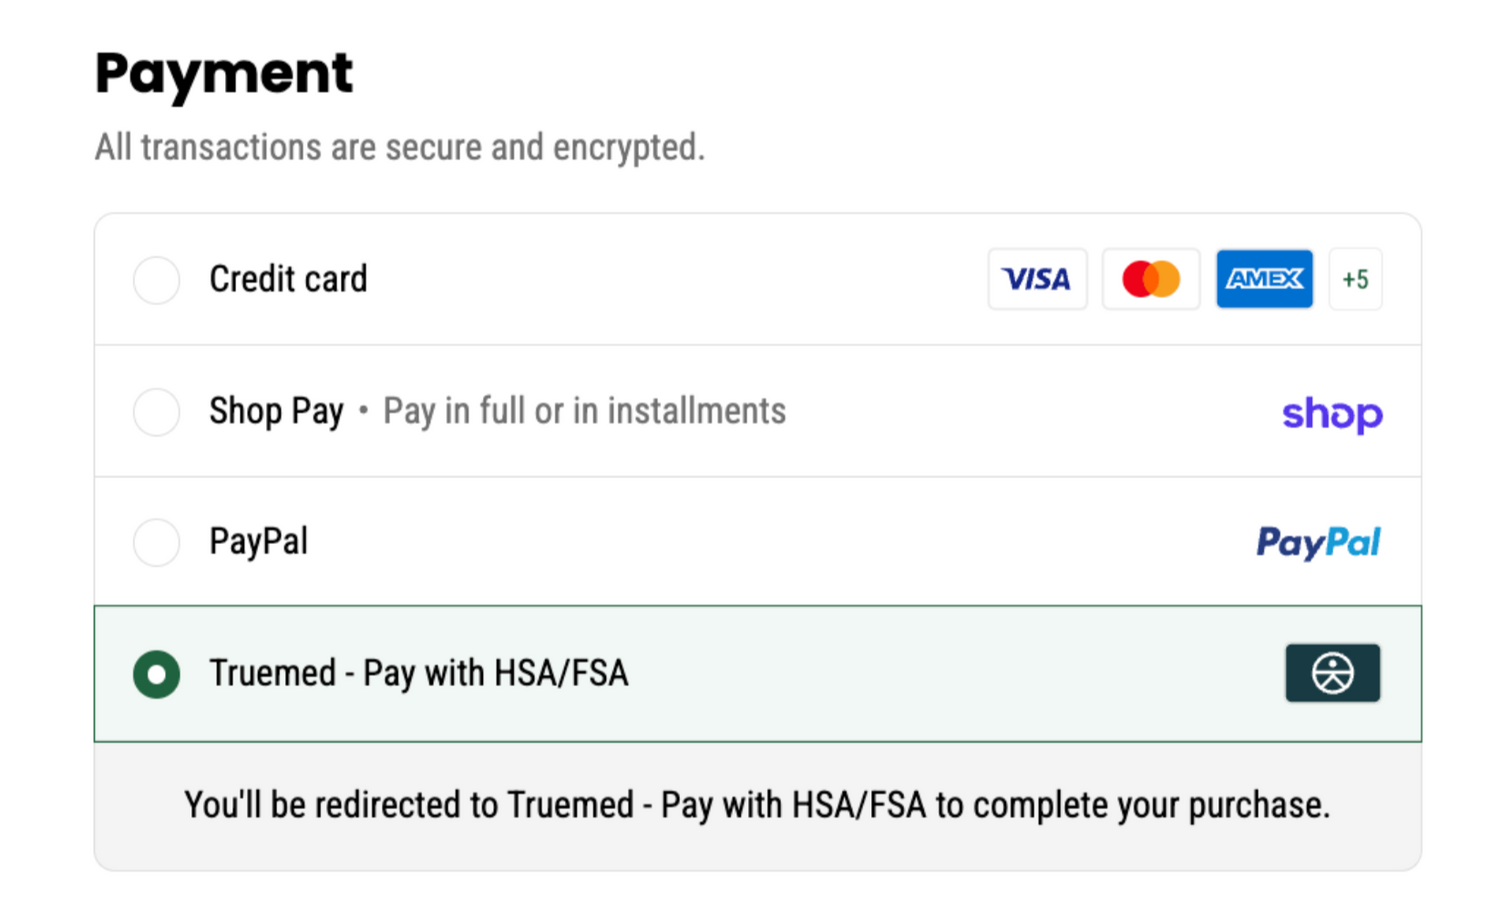Image resolution: width=1500 pixels, height=924 pixels.
Task: Click the Shop Pay label
Action: (x=276, y=412)
